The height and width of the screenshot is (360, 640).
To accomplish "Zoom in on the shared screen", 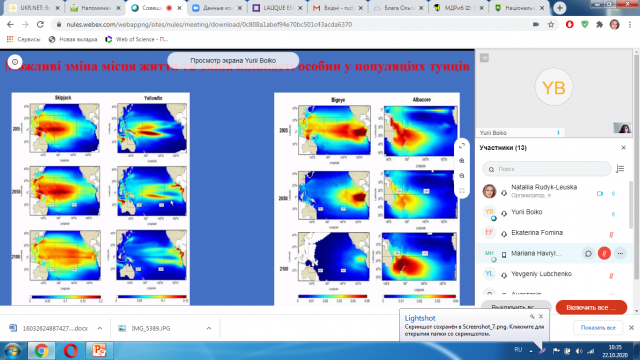I will tap(462, 161).
